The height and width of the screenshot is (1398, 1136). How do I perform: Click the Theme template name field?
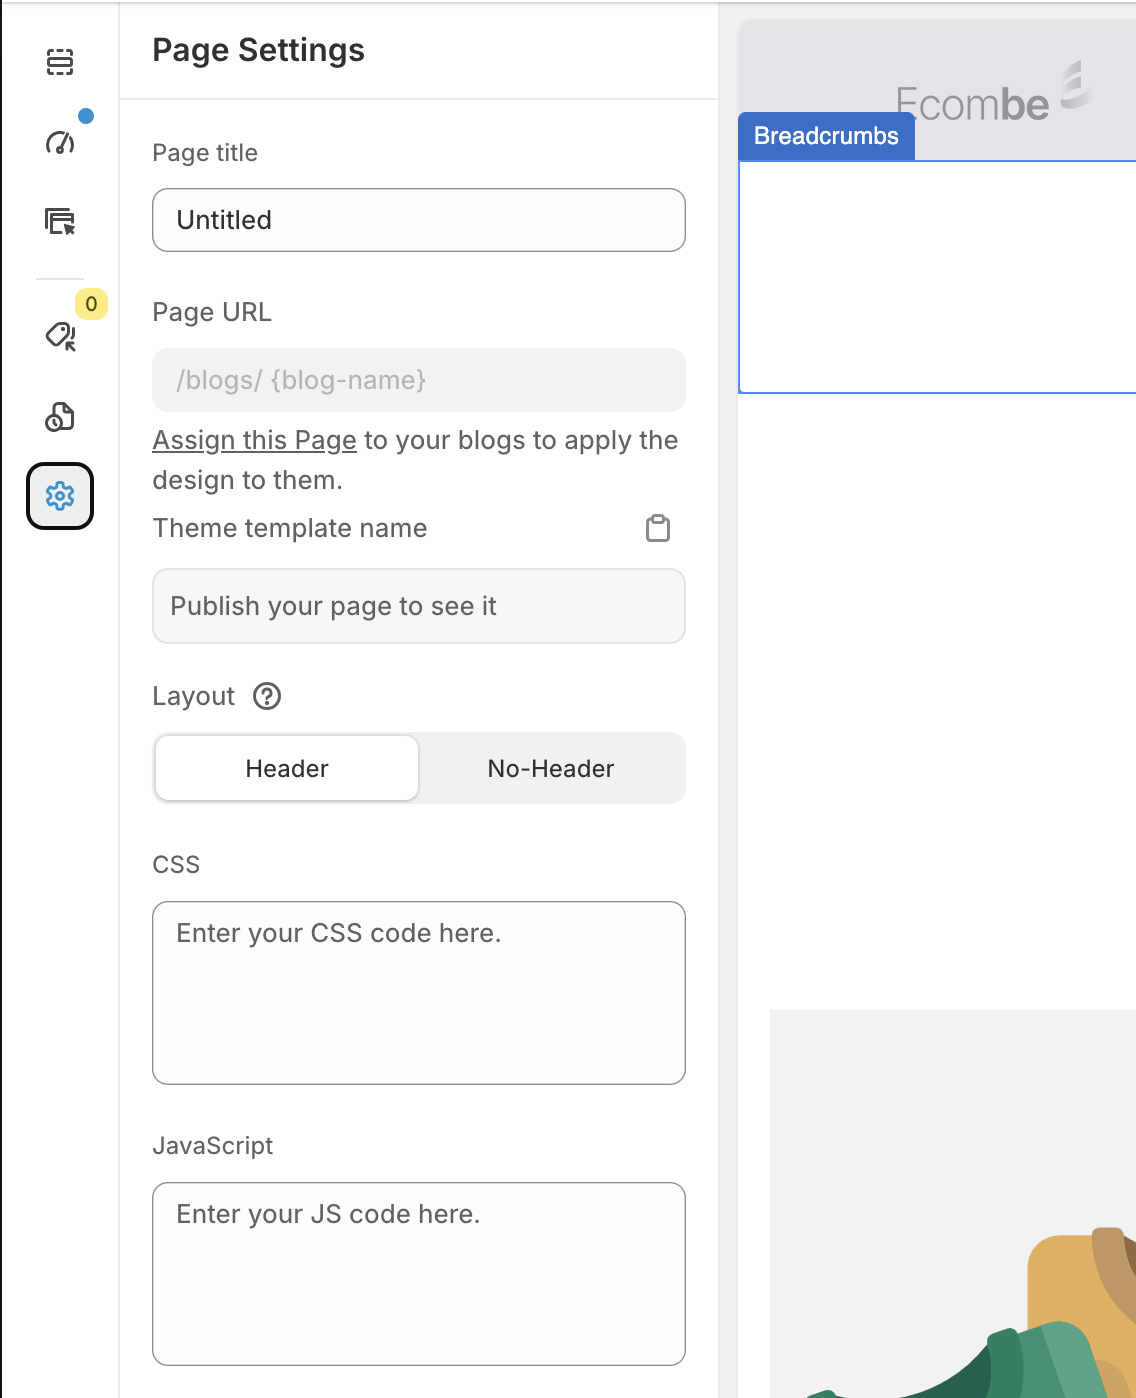(x=418, y=606)
